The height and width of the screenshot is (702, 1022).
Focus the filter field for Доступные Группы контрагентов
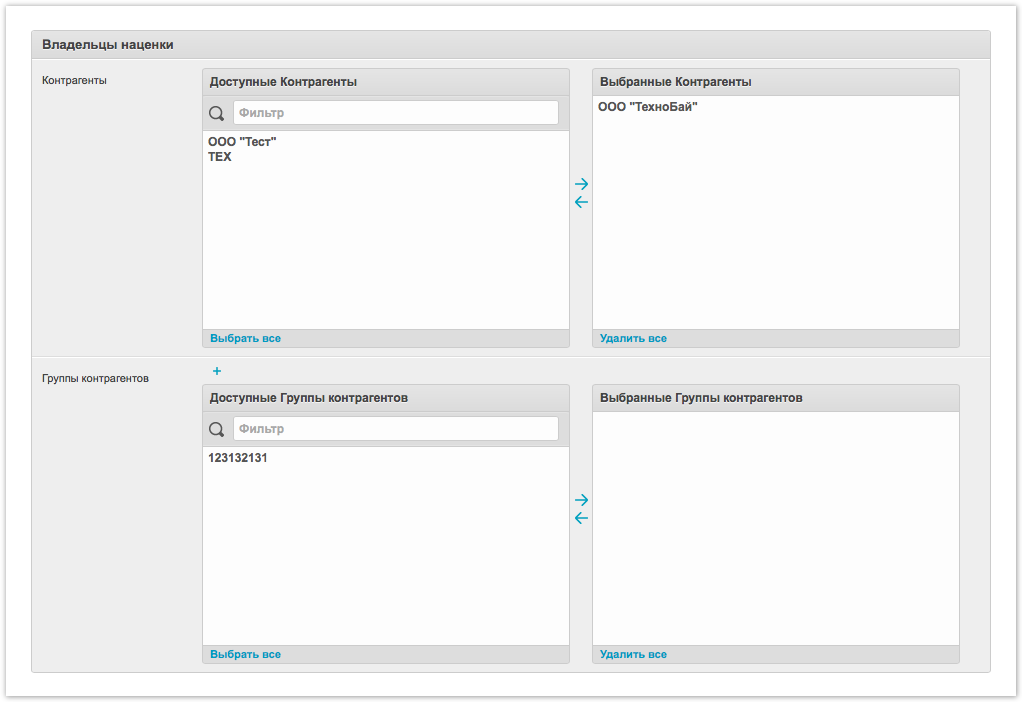tap(395, 429)
